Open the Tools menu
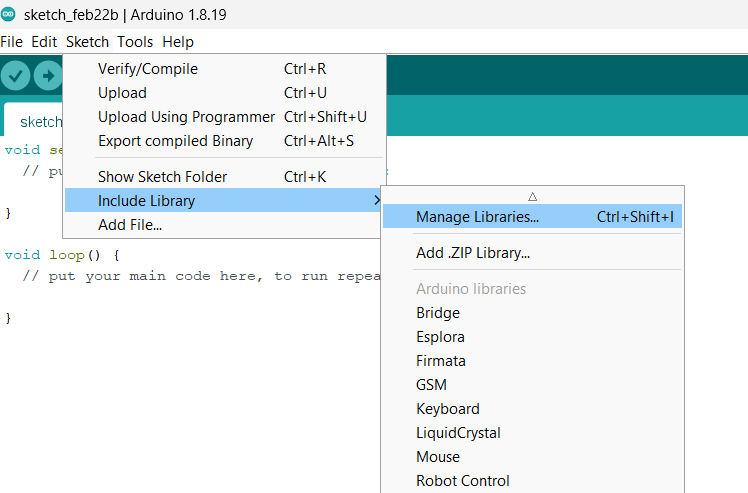Viewport: 748px width, 493px height. click(x=135, y=42)
